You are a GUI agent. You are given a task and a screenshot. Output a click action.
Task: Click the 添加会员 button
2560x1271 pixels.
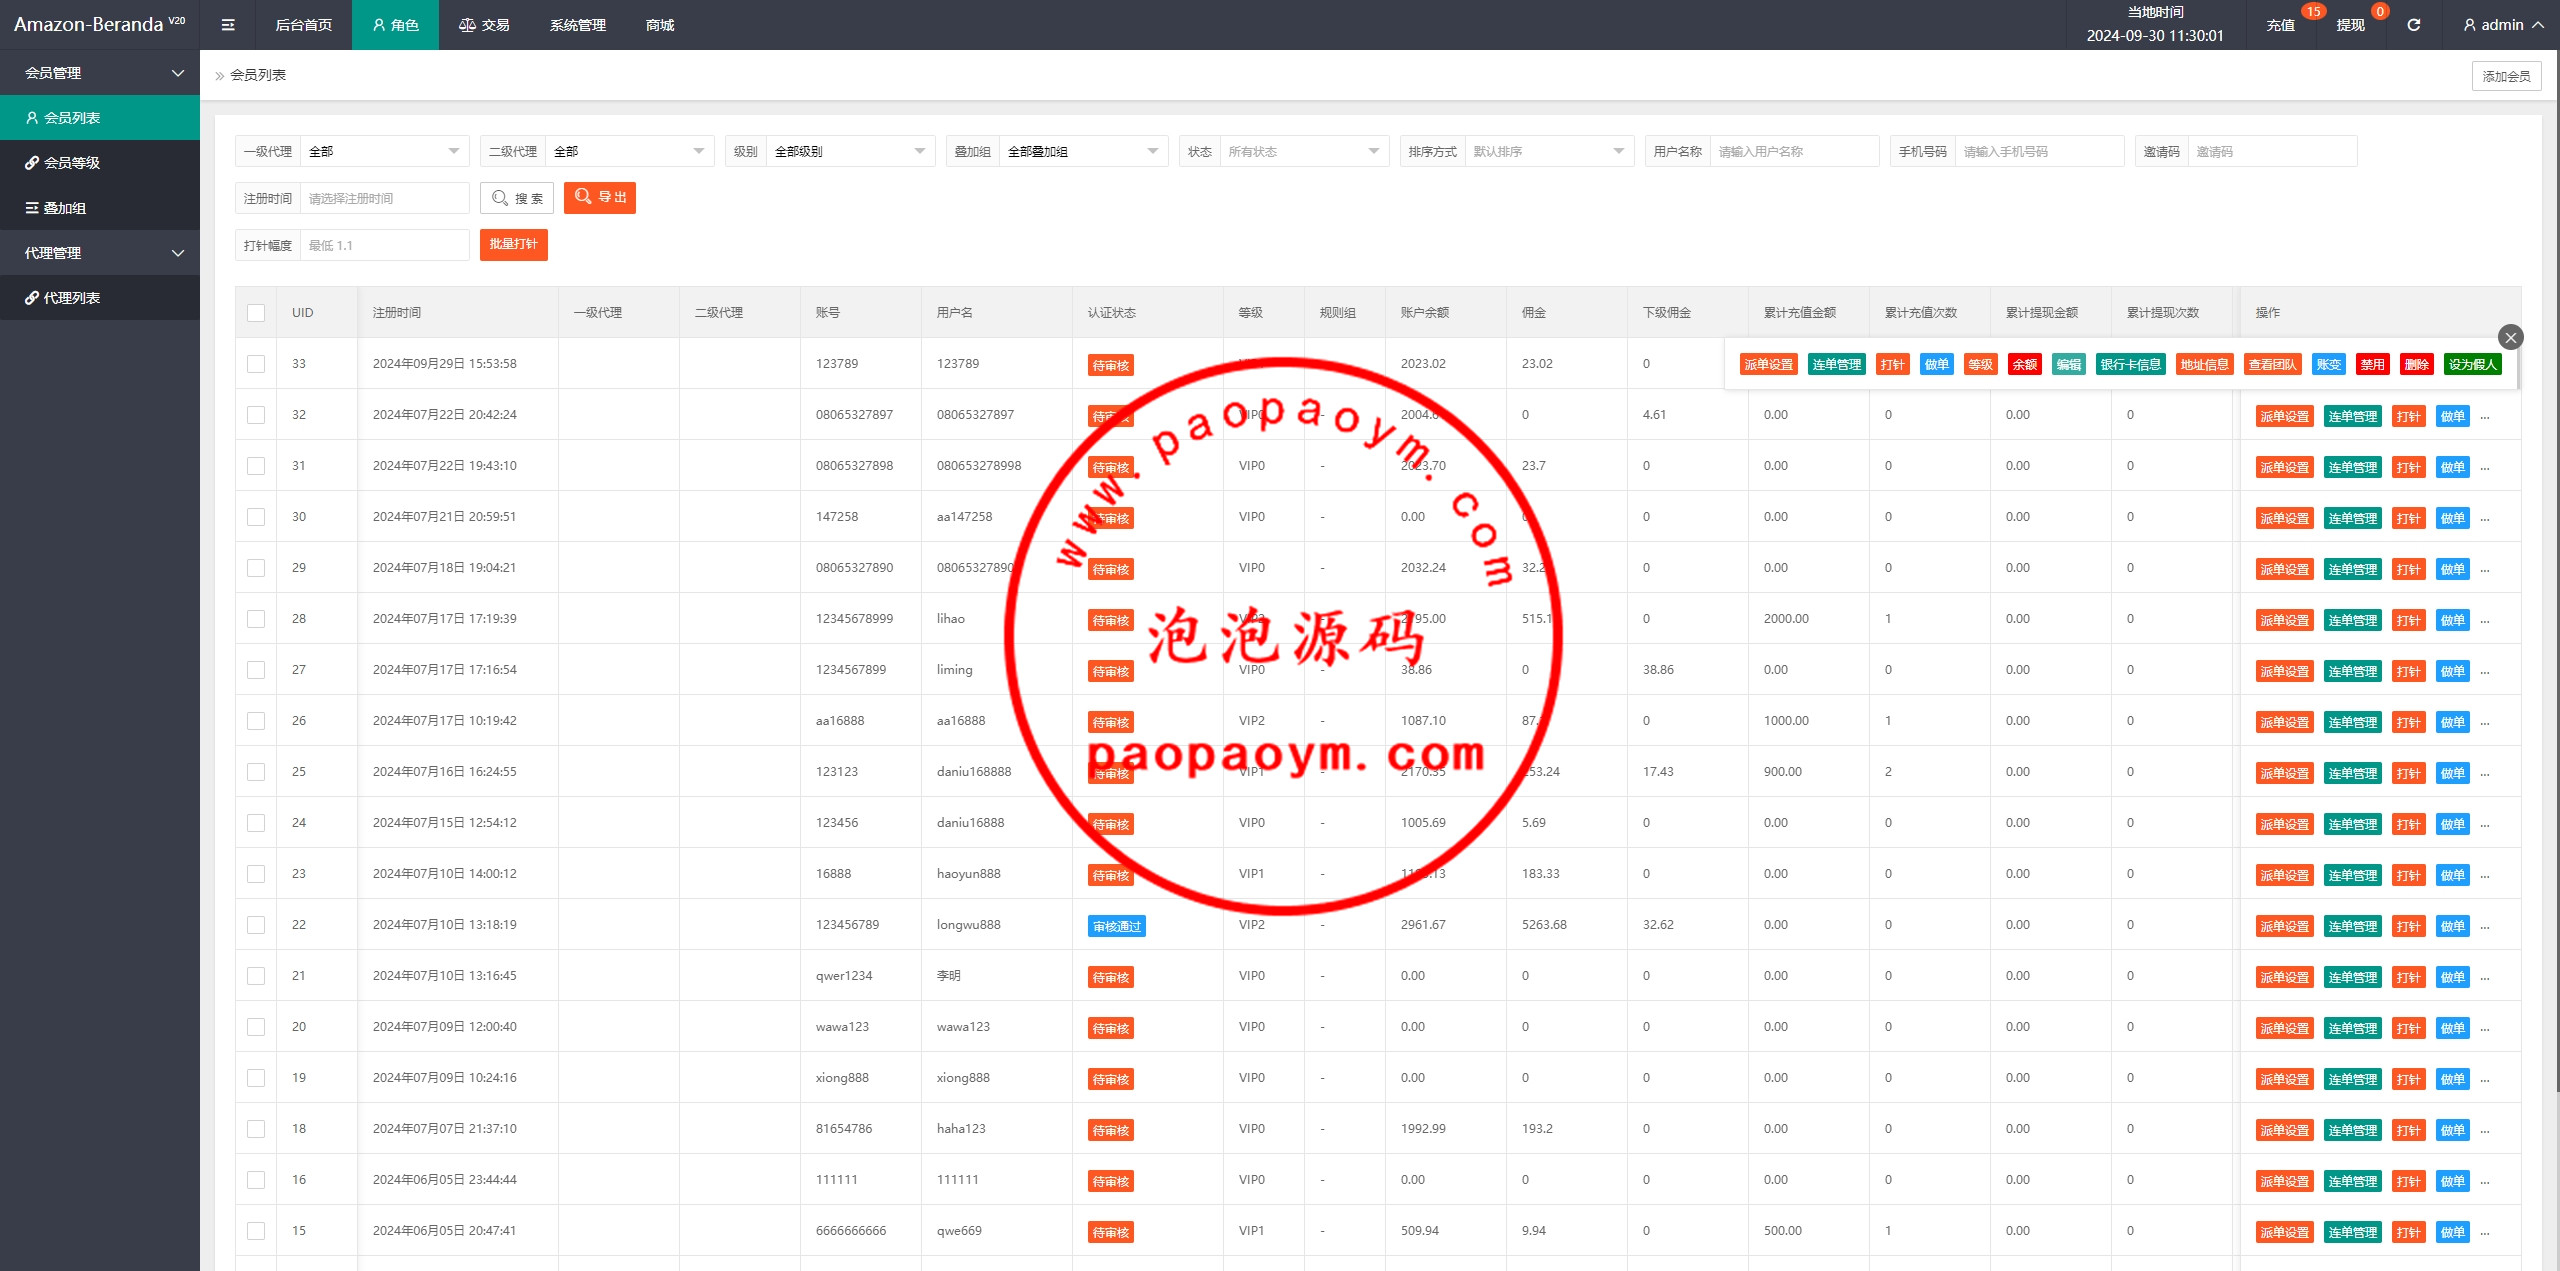click(2506, 76)
